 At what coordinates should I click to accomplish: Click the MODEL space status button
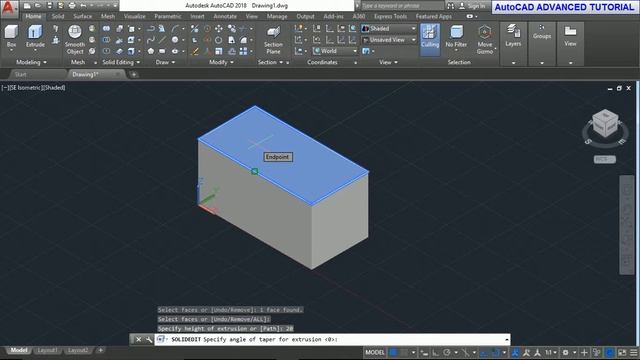[x=374, y=352]
